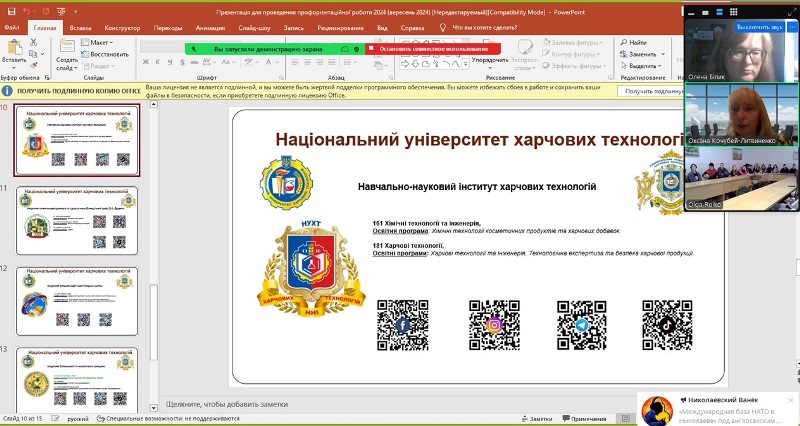Click the Создать слайд icon
Image resolution: width=800 pixels, height=426 pixels.
(x=67, y=49)
